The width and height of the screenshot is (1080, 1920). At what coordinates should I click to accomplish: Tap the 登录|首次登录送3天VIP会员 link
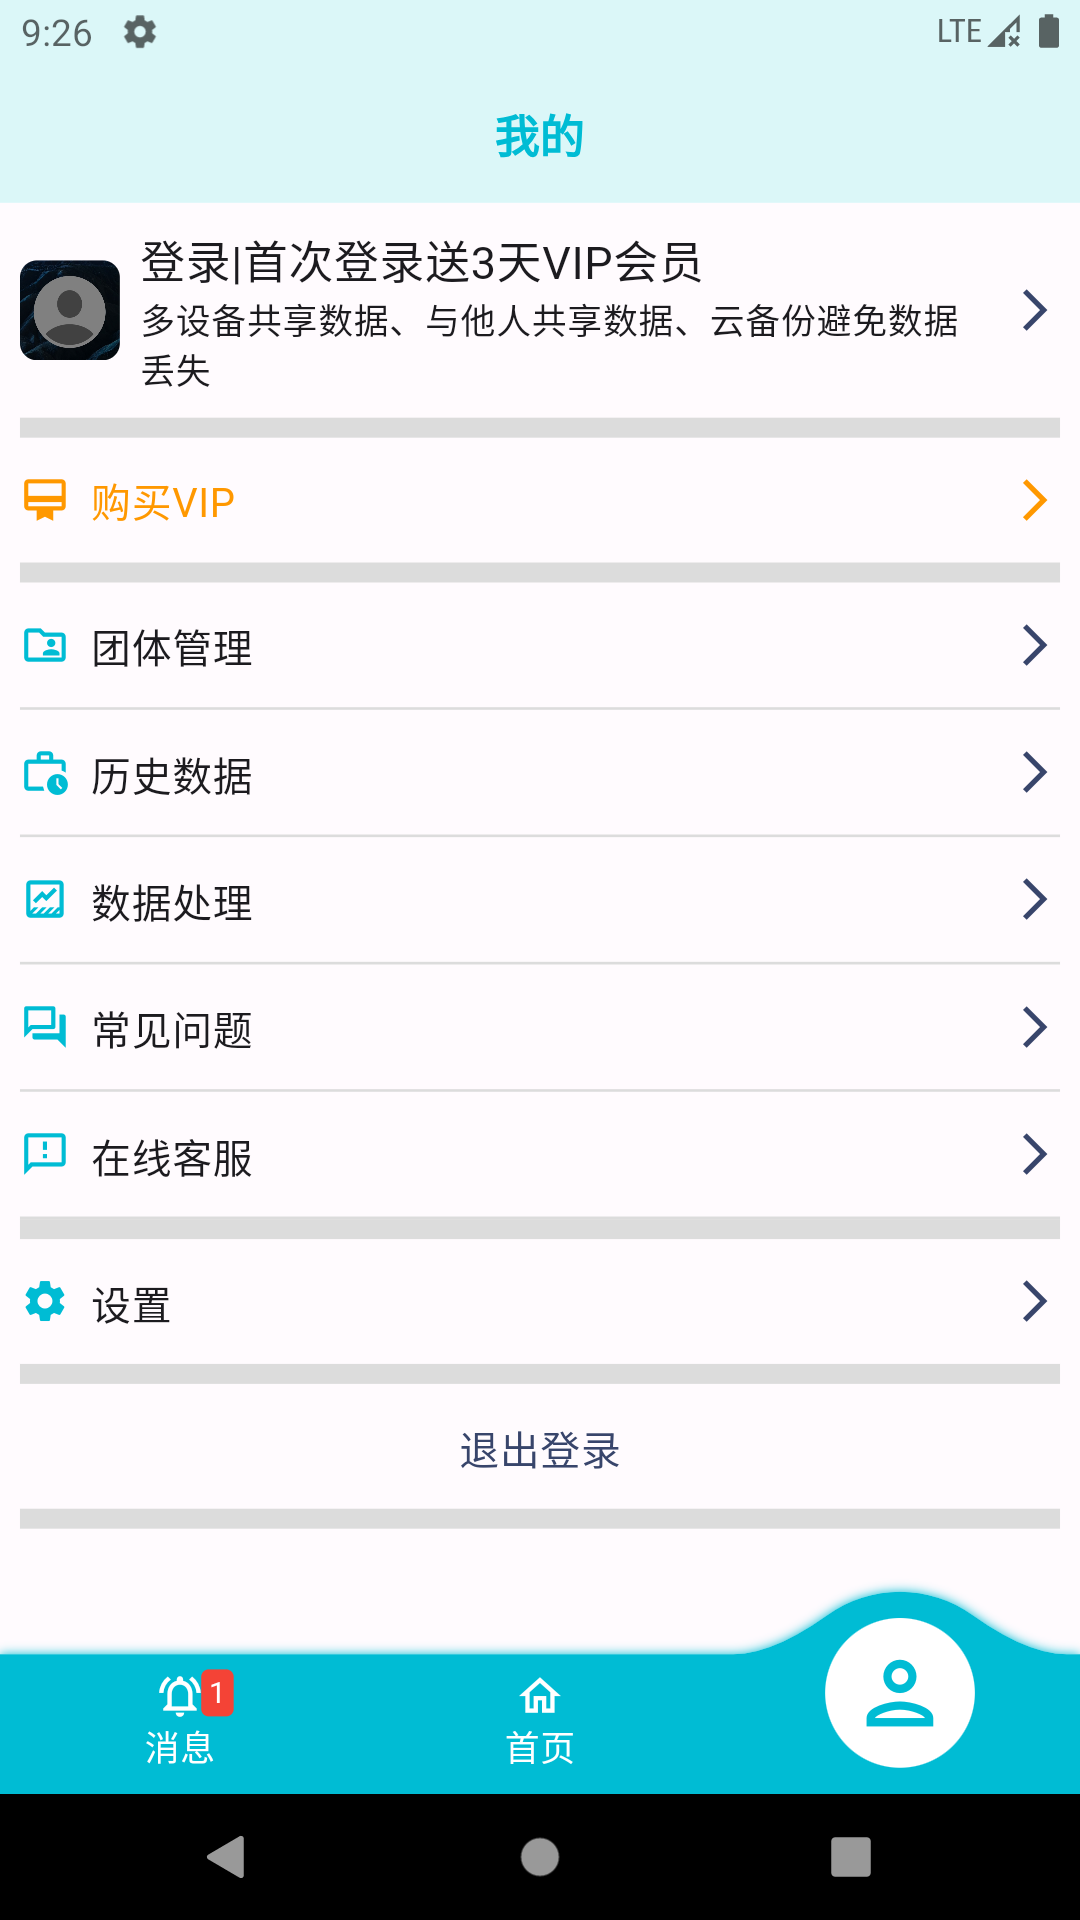coord(421,263)
